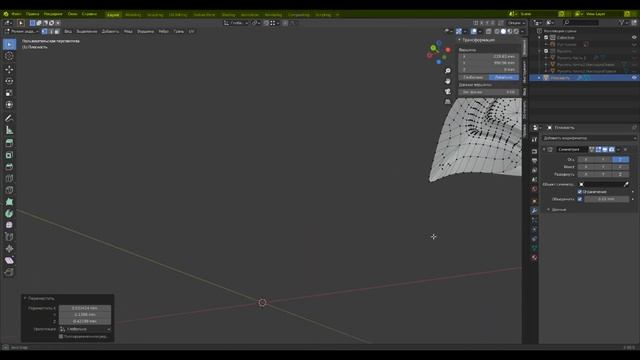Enable Z axis button in the Ось row
The image size is (640, 360).
click(620, 160)
